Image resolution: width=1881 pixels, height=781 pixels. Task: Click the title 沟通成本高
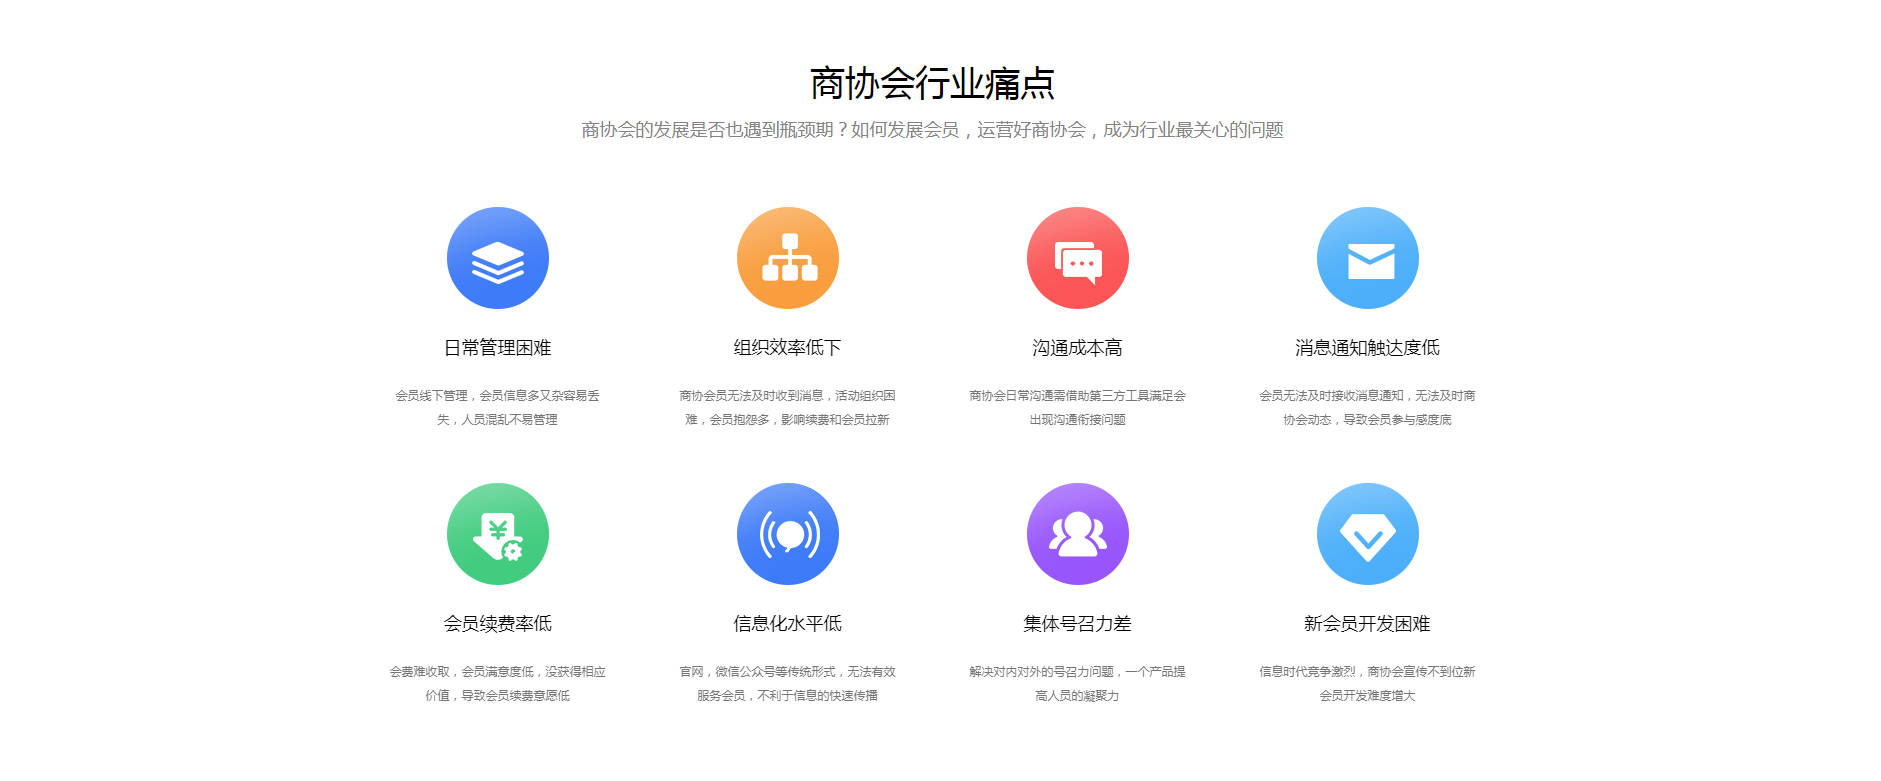pyautogui.click(x=1078, y=348)
